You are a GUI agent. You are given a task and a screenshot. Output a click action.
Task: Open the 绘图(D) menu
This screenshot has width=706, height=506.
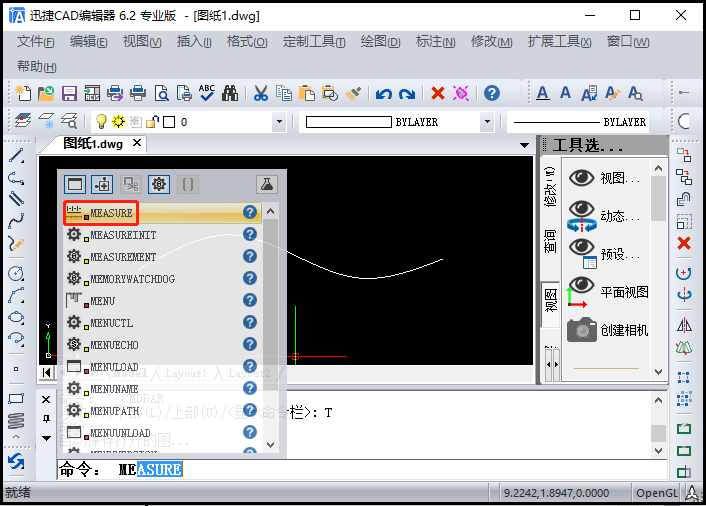coord(380,42)
